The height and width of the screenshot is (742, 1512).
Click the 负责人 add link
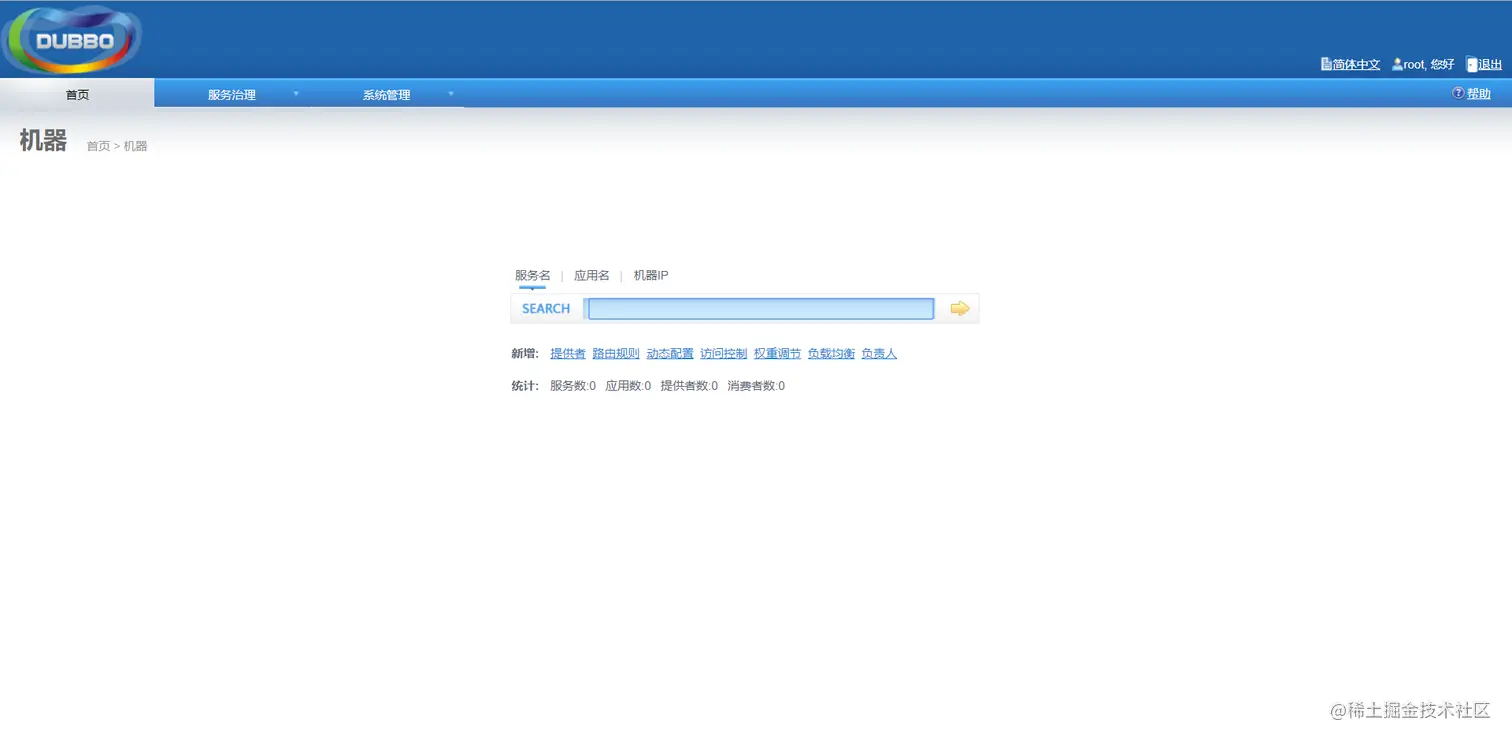[x=879, y=354]
